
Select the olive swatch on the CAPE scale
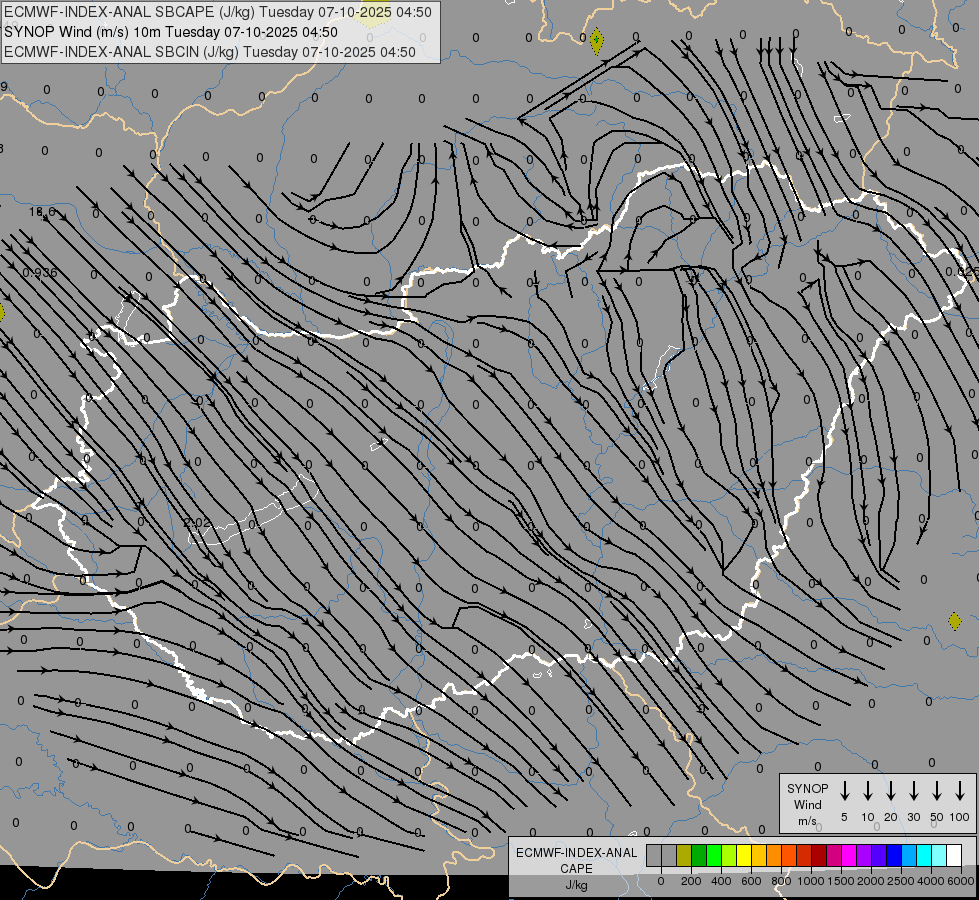(x=684, y=855)
